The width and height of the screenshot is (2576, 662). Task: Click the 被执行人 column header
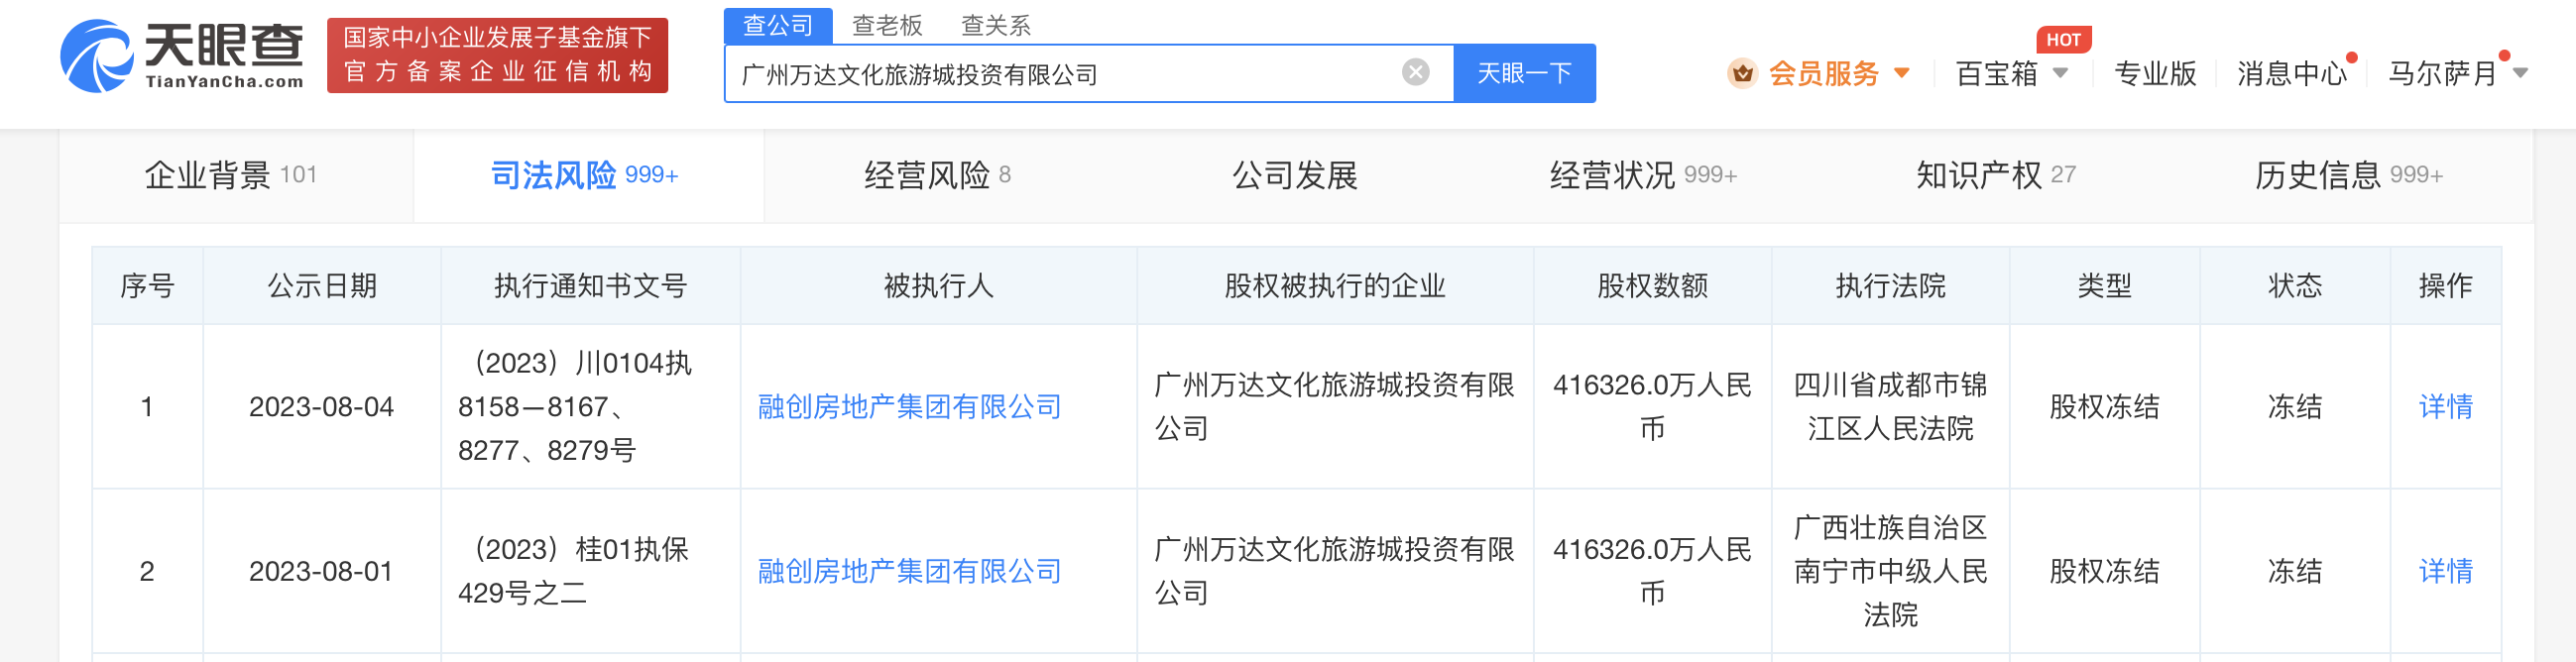[938, 286]
